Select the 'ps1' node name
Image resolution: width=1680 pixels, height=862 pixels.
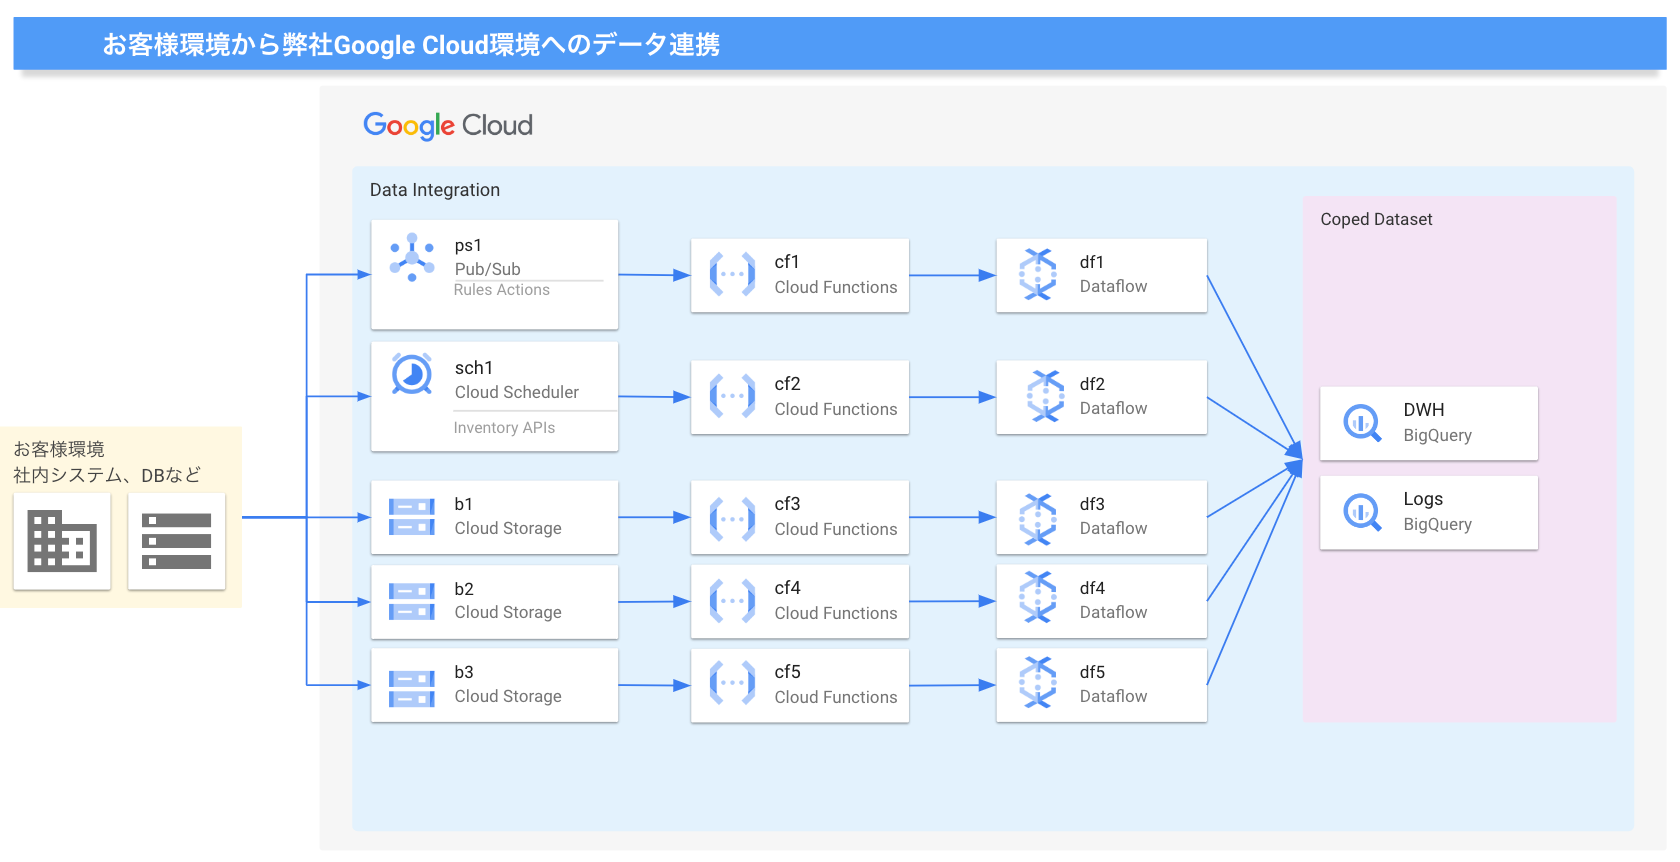(x=468, y=246)
